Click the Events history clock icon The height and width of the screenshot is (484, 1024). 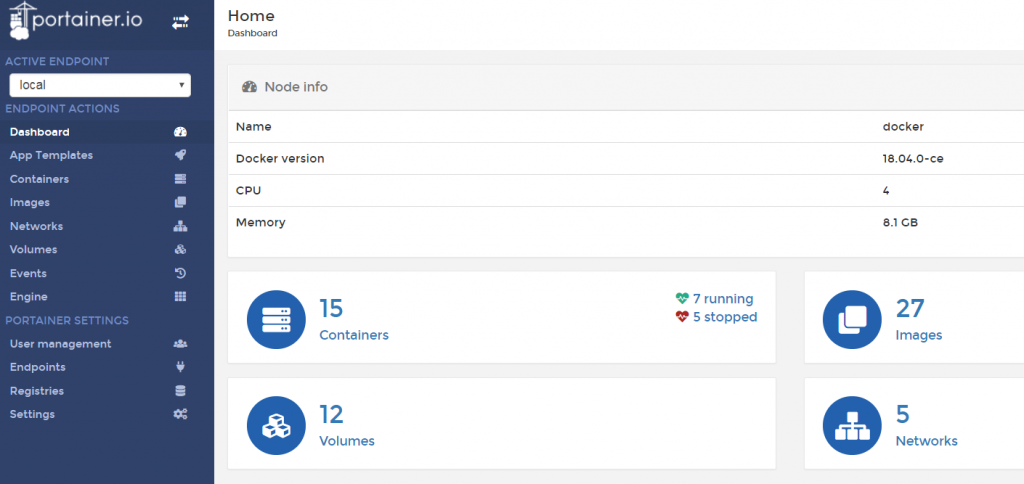click(x=180, y=273)
